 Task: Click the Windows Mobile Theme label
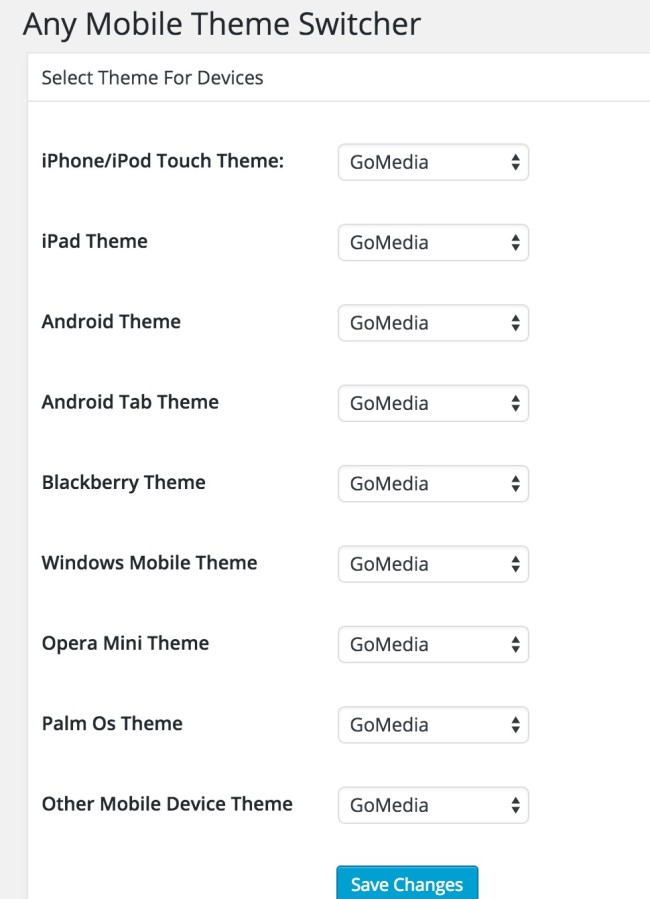pyautogui.click(x=149, y=563)
